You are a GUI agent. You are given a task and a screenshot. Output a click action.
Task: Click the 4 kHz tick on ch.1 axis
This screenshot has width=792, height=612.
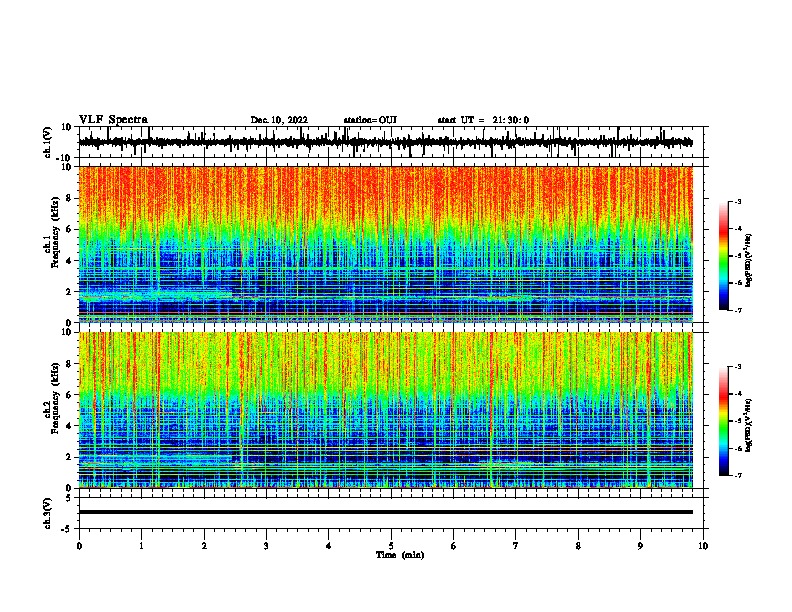[70, 261]
